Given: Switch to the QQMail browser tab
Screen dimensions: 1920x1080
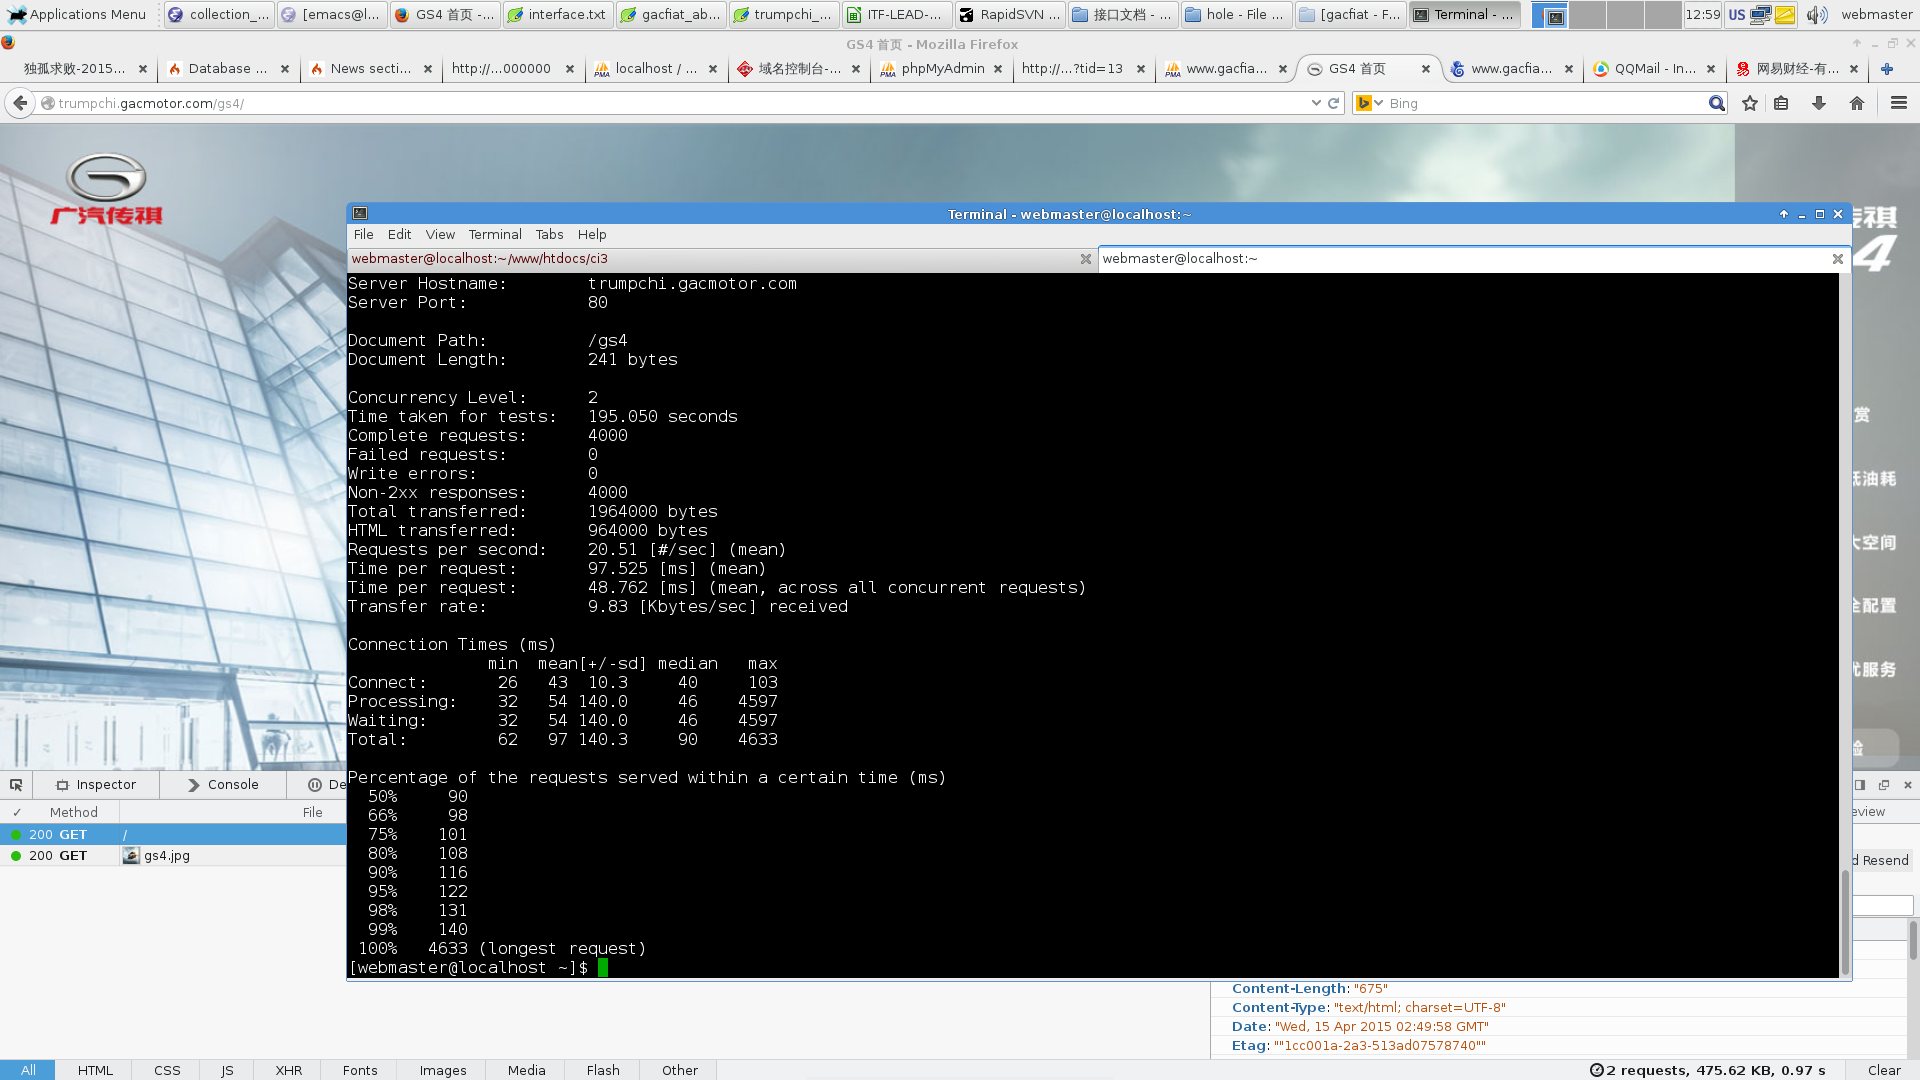Looking at the screenshot, I should click(1654, 69).
